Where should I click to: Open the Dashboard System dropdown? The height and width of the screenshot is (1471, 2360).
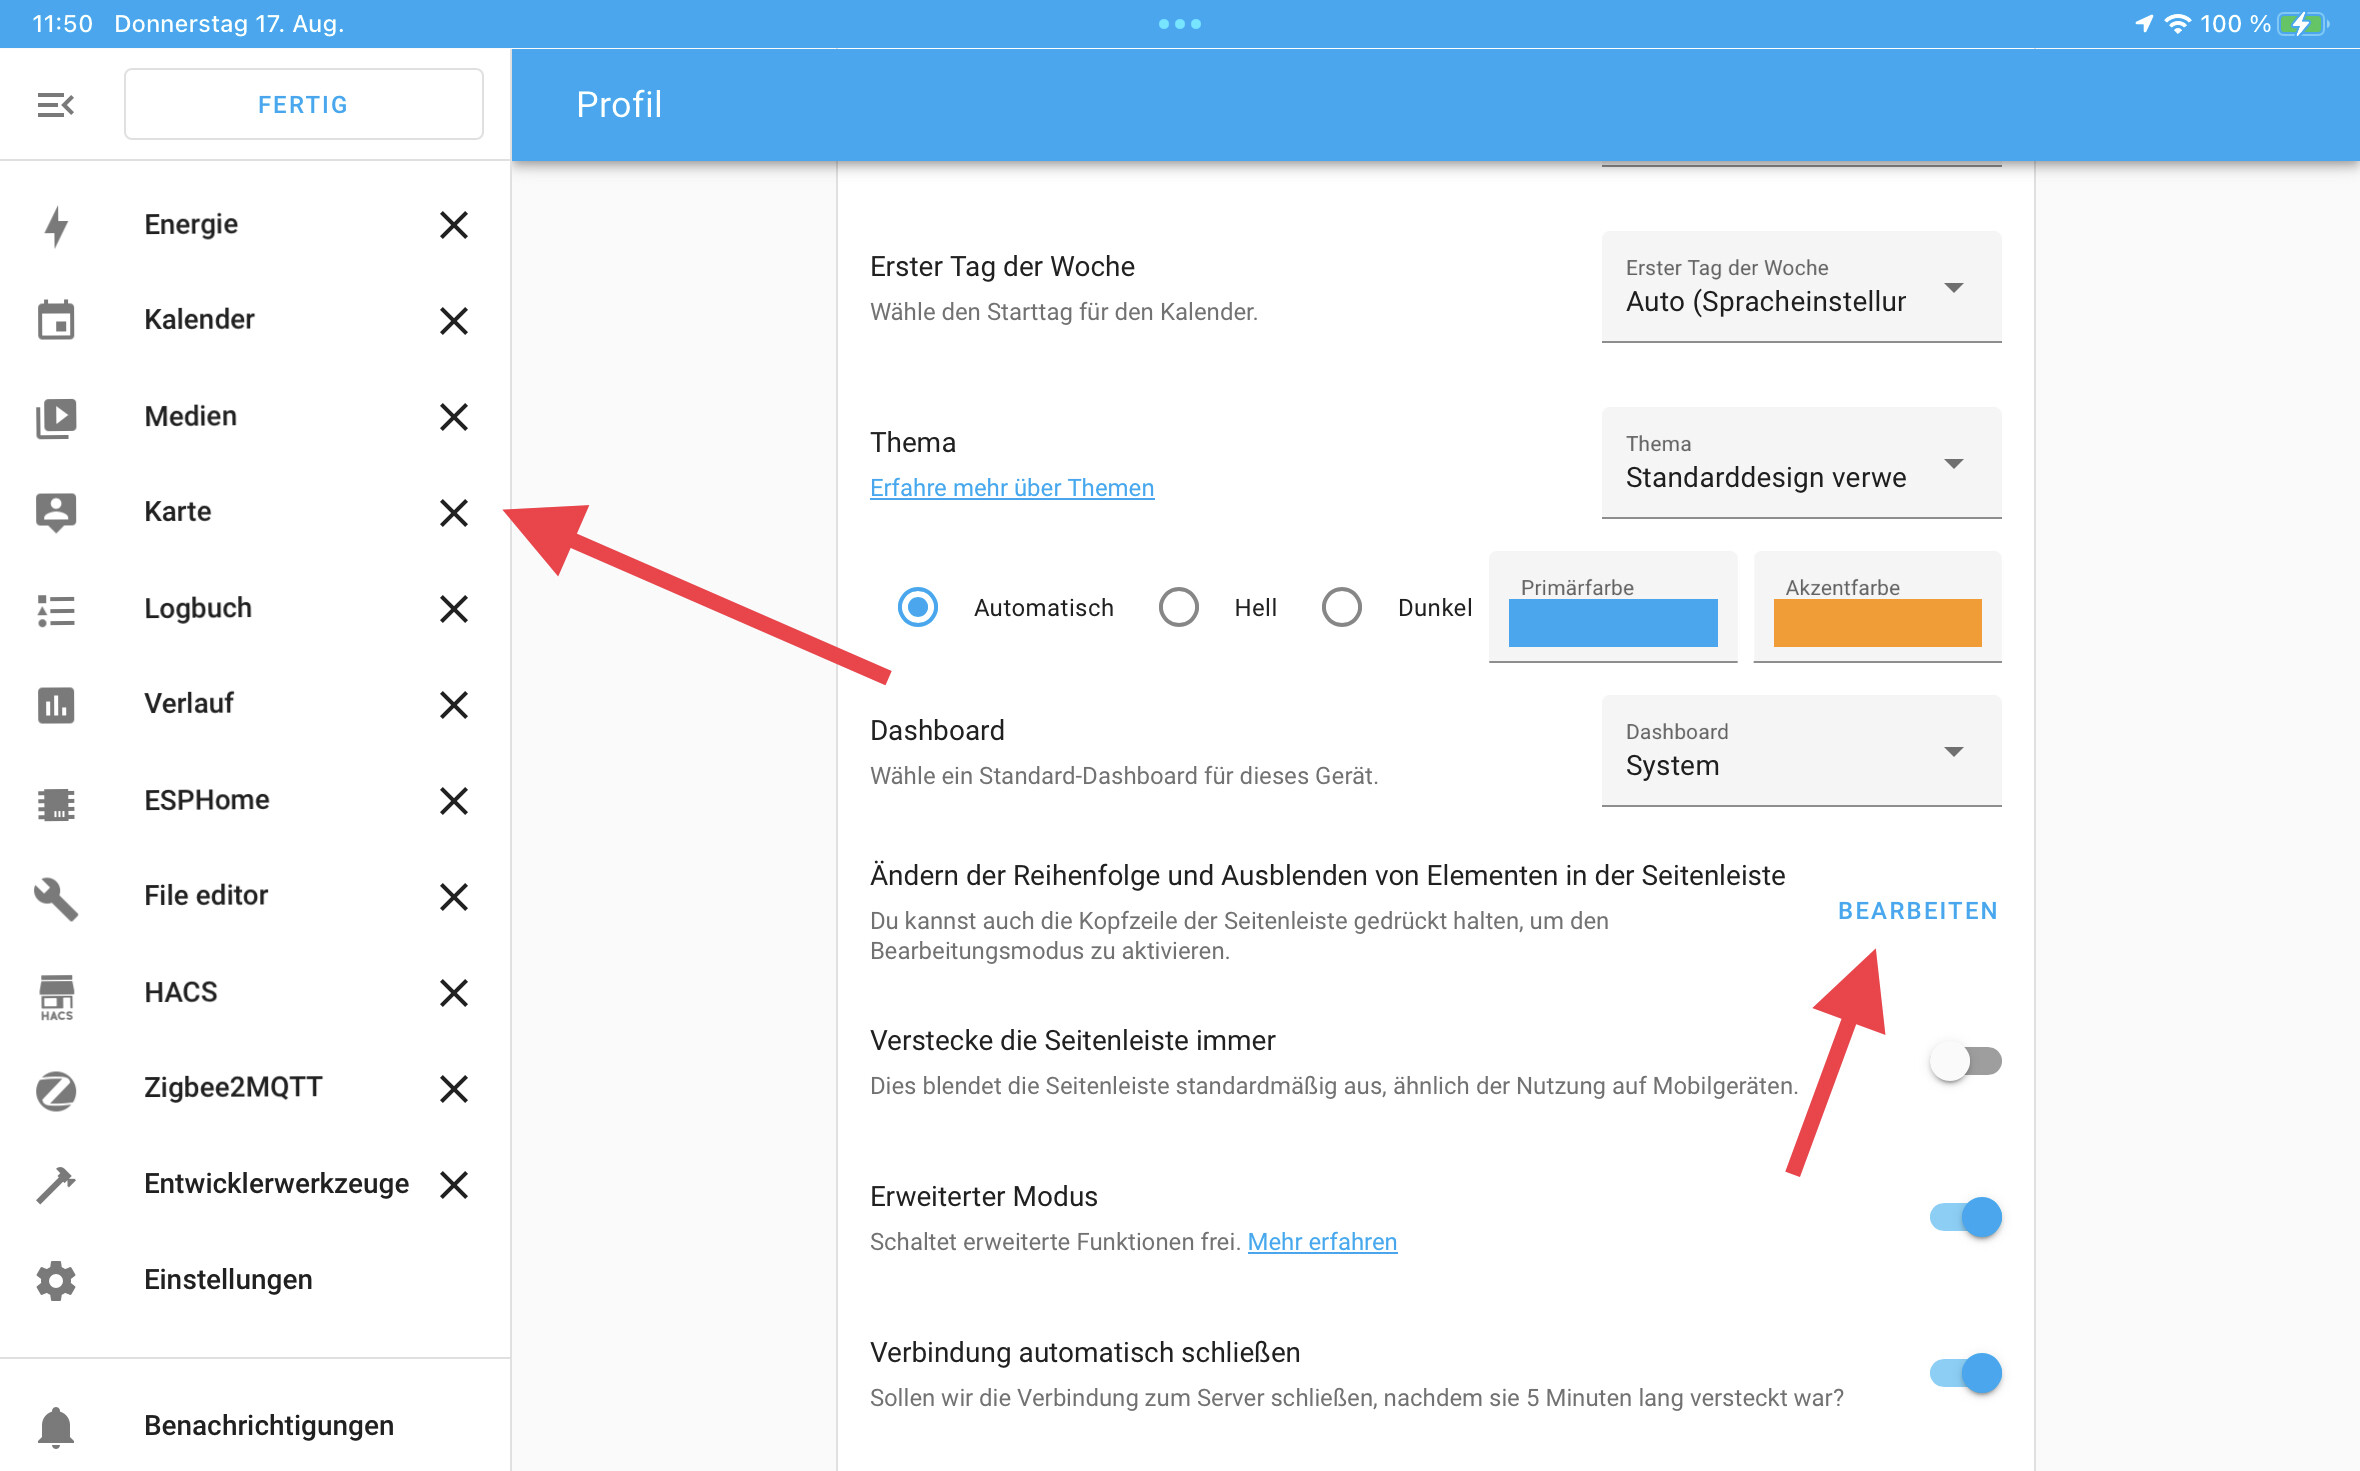tap(1801, 751)
